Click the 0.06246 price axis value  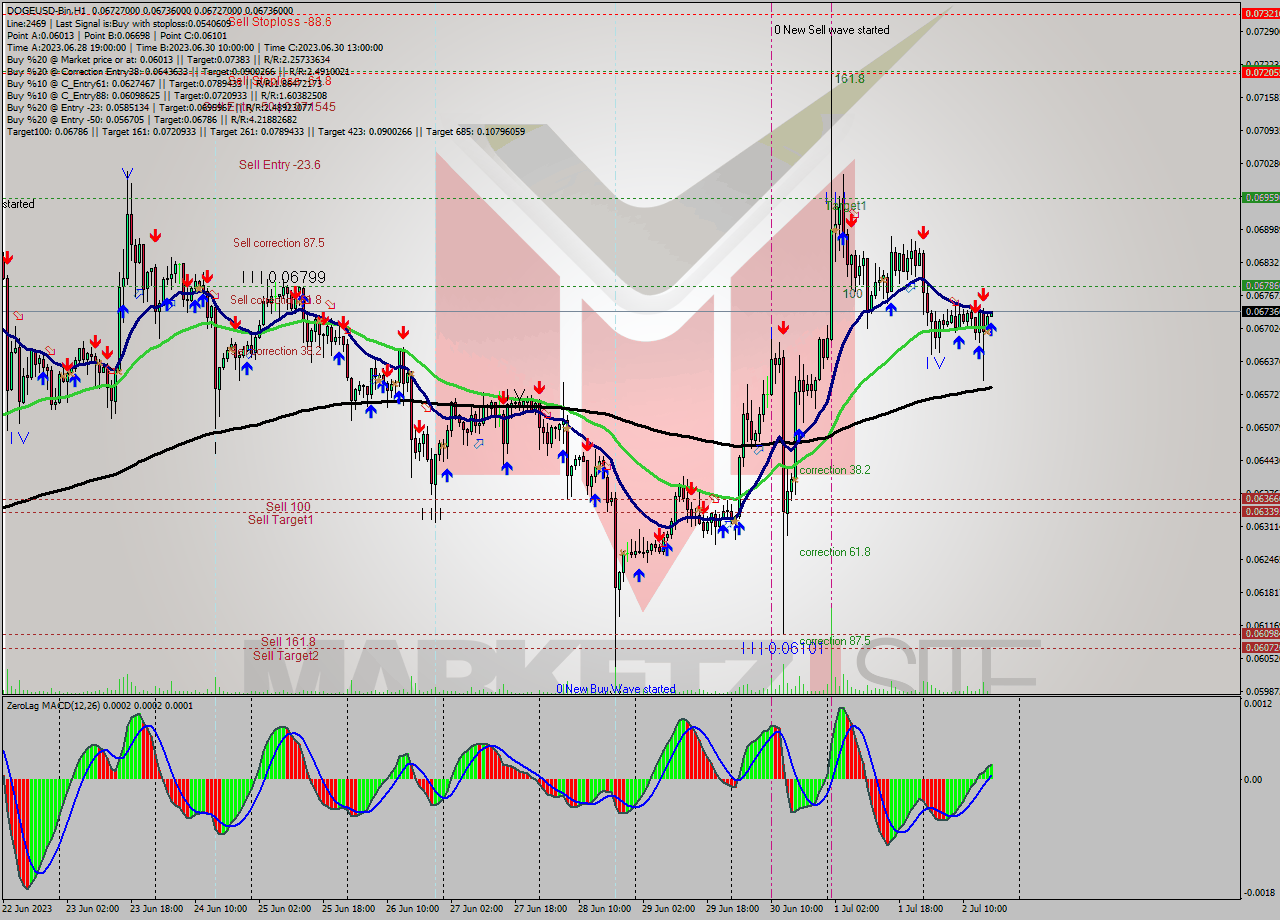pos(1263,559)
